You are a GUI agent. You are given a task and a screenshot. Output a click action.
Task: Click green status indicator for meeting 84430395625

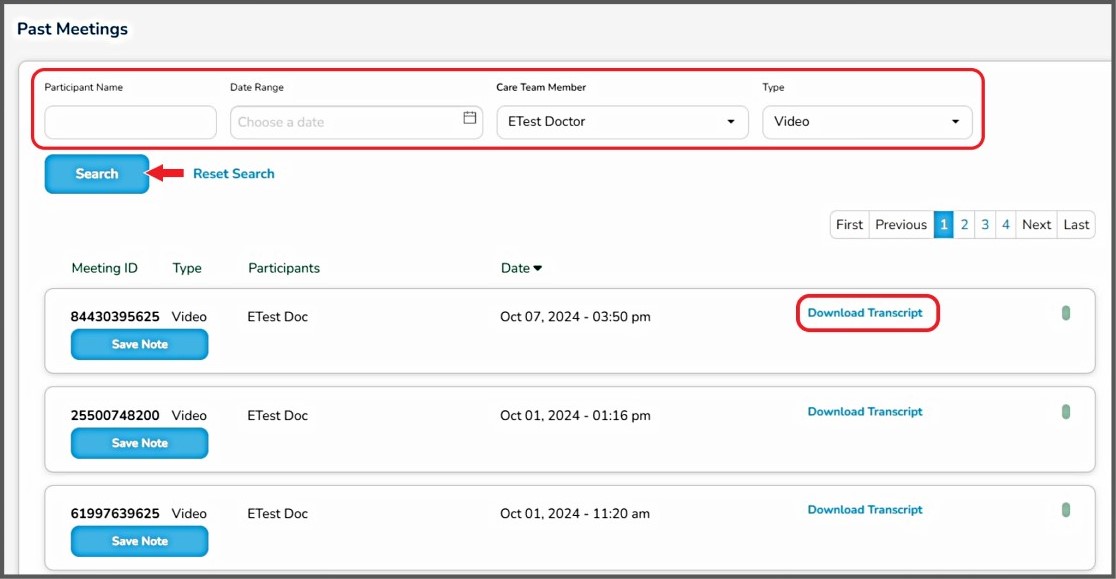(x=1066, y=313)
